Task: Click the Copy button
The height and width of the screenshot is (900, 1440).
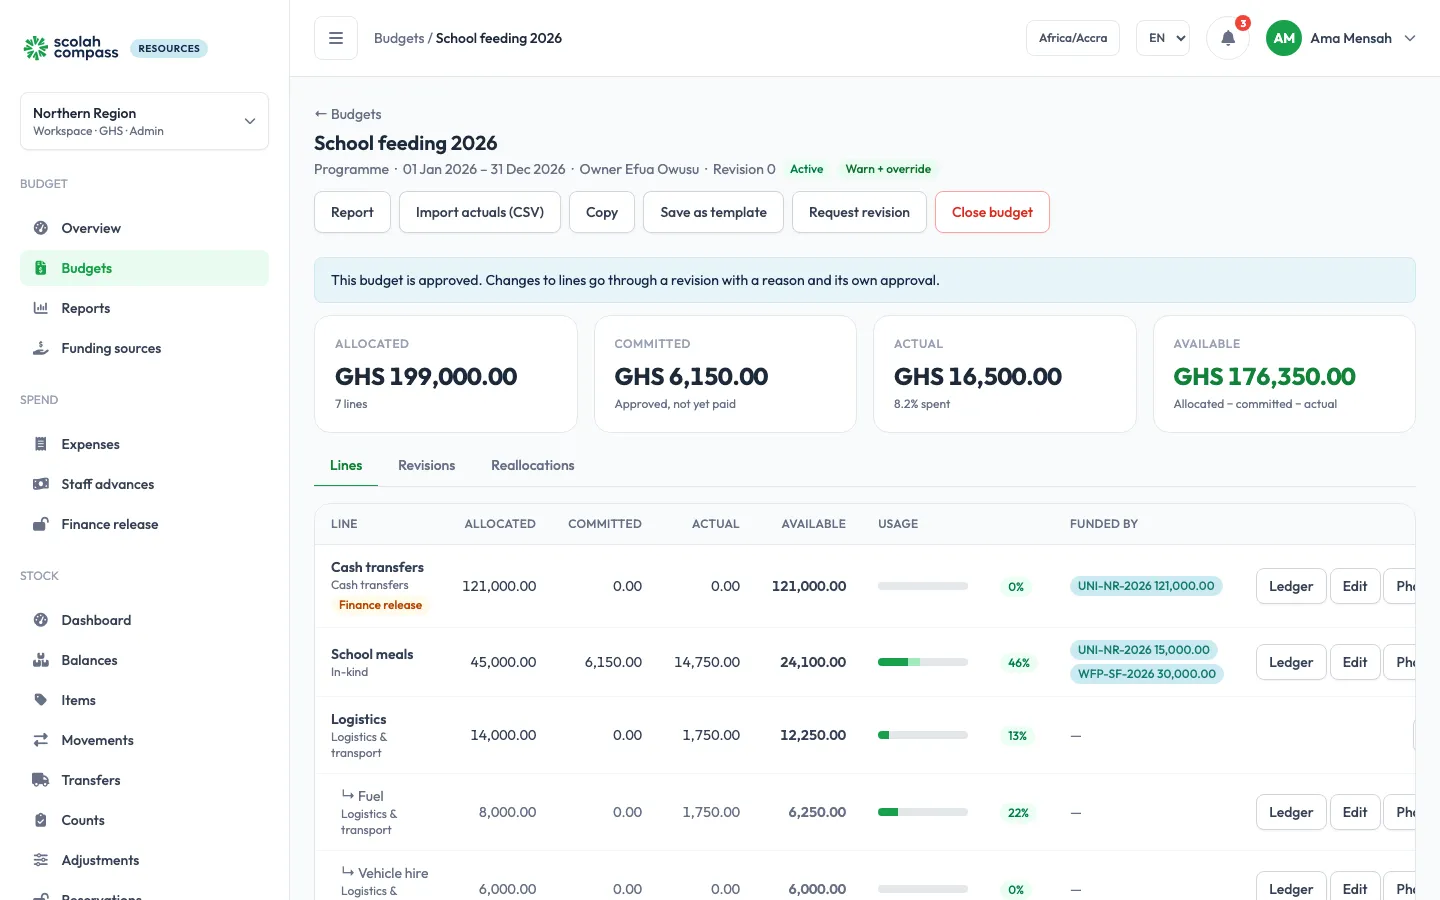Action: pyautogui.click(x=602, y=212)
